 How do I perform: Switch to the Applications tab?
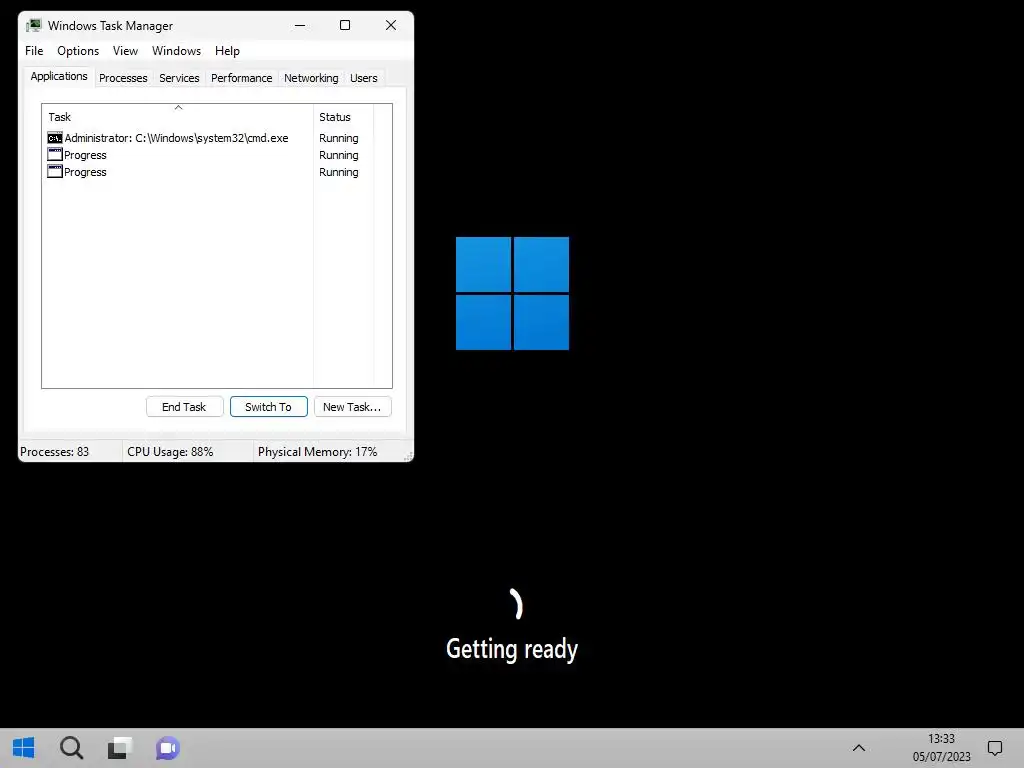tap(59, 76)
